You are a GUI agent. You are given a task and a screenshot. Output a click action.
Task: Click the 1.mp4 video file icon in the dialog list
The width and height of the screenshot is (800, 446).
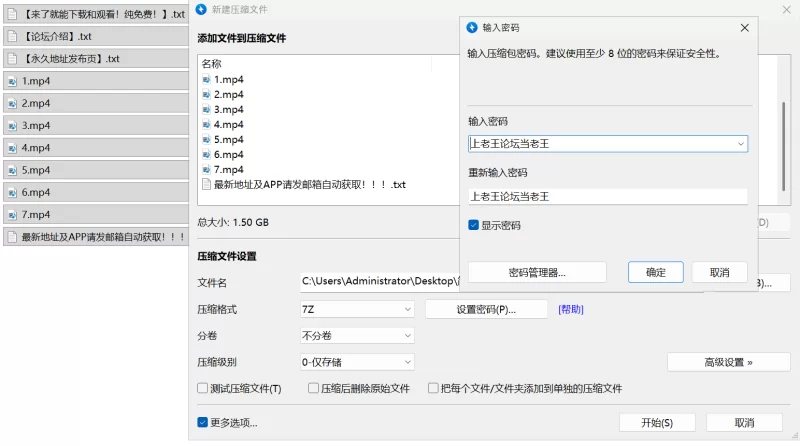[x=206, y=80]
